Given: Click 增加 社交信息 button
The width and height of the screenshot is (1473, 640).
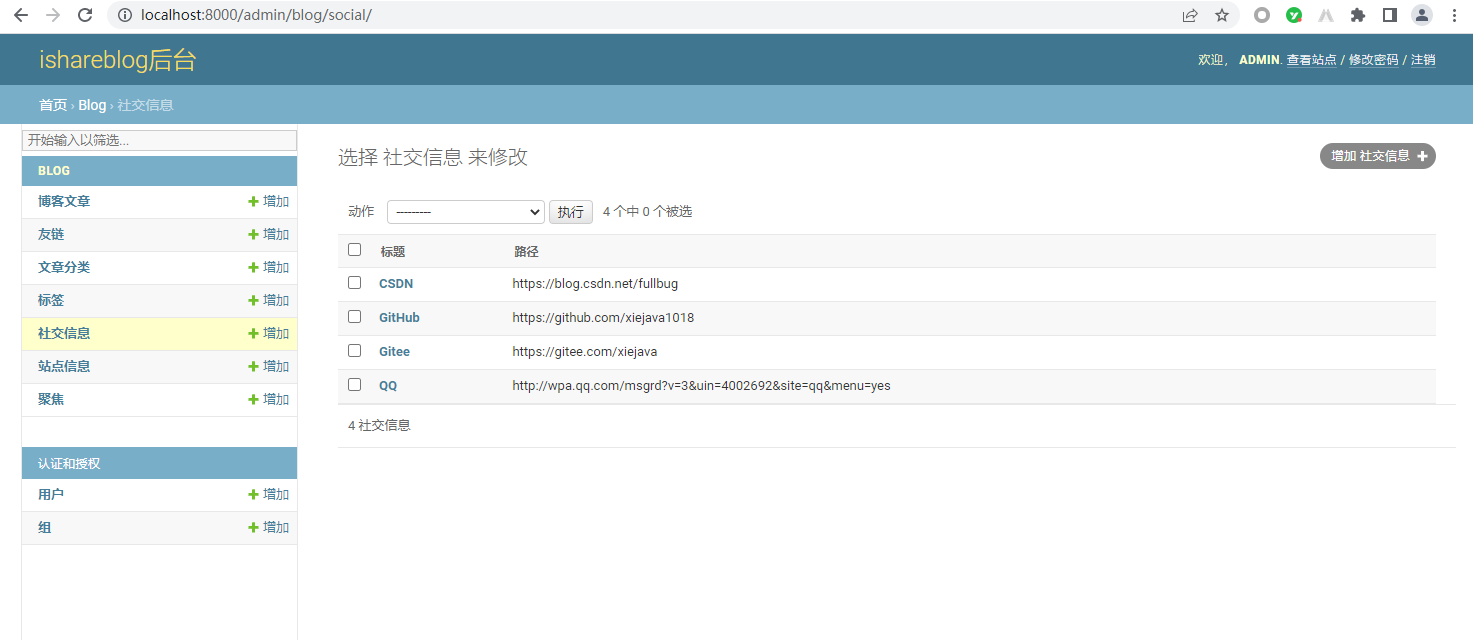Looking at the screenshot, I should (1377, 156).
